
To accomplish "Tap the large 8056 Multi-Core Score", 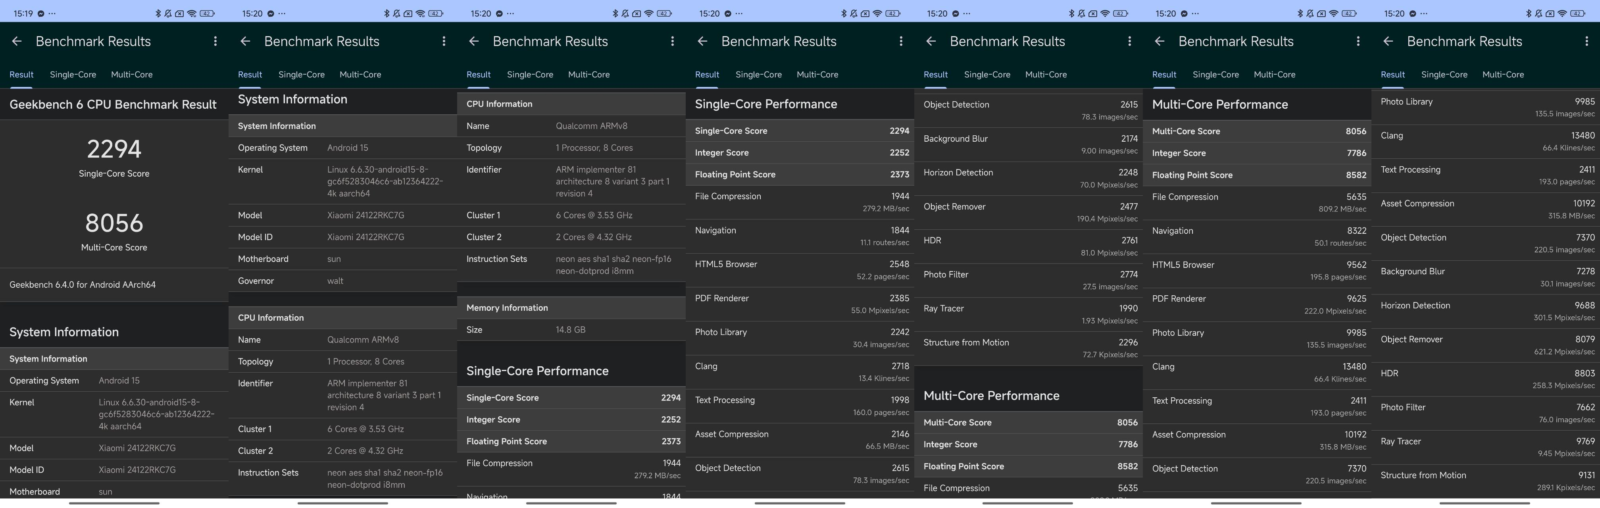I will coord(114,224).
